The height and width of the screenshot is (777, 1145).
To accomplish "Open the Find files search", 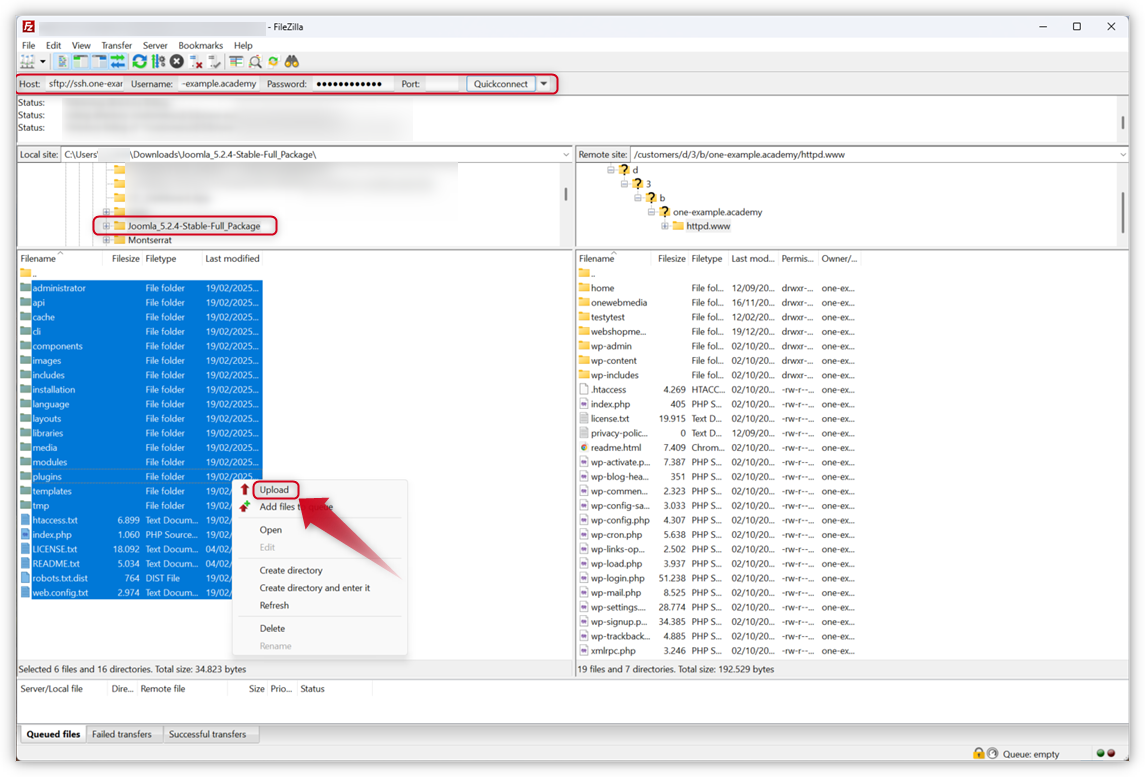I will tap(291, 61).
